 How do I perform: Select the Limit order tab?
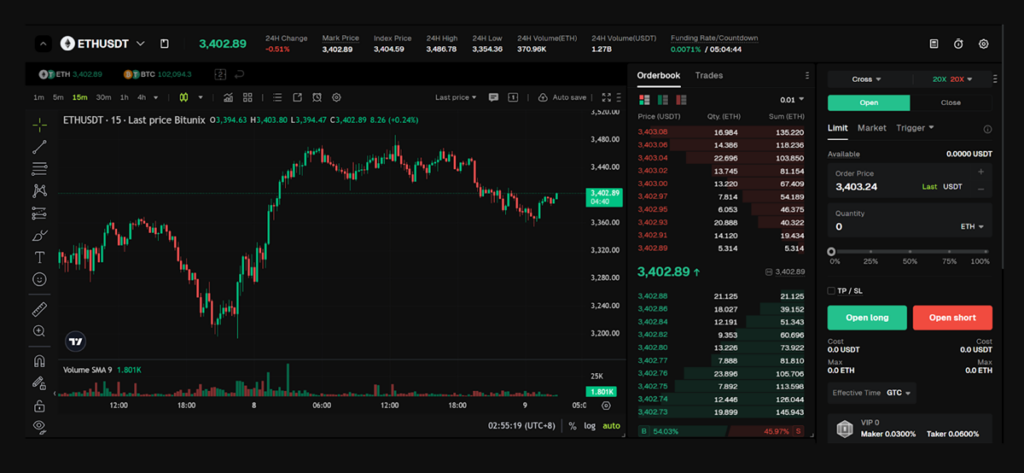click(837, 128)
